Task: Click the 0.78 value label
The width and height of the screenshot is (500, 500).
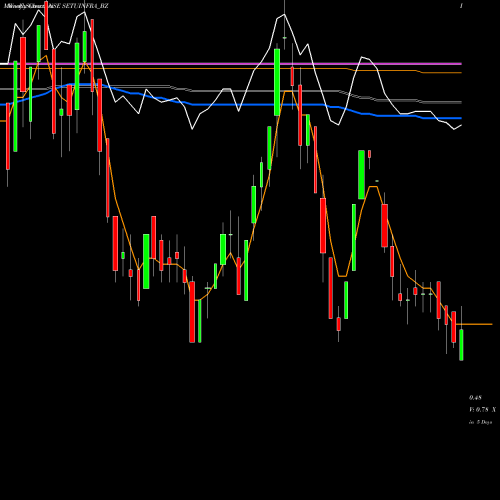Action: [x=482, y=410]
